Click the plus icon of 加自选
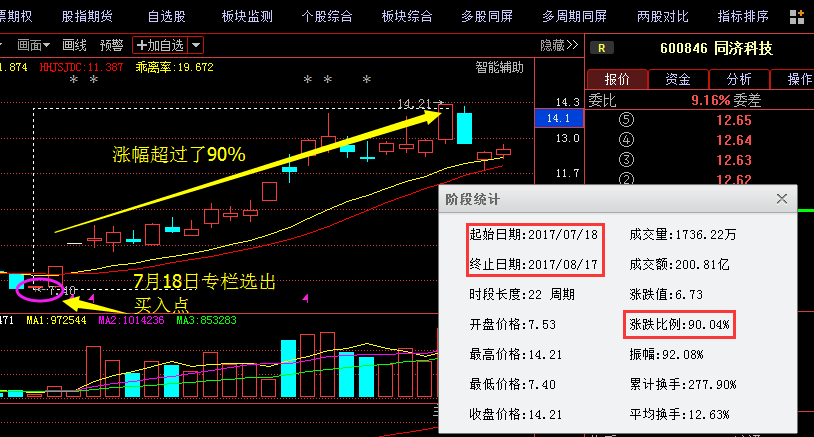 142,45
